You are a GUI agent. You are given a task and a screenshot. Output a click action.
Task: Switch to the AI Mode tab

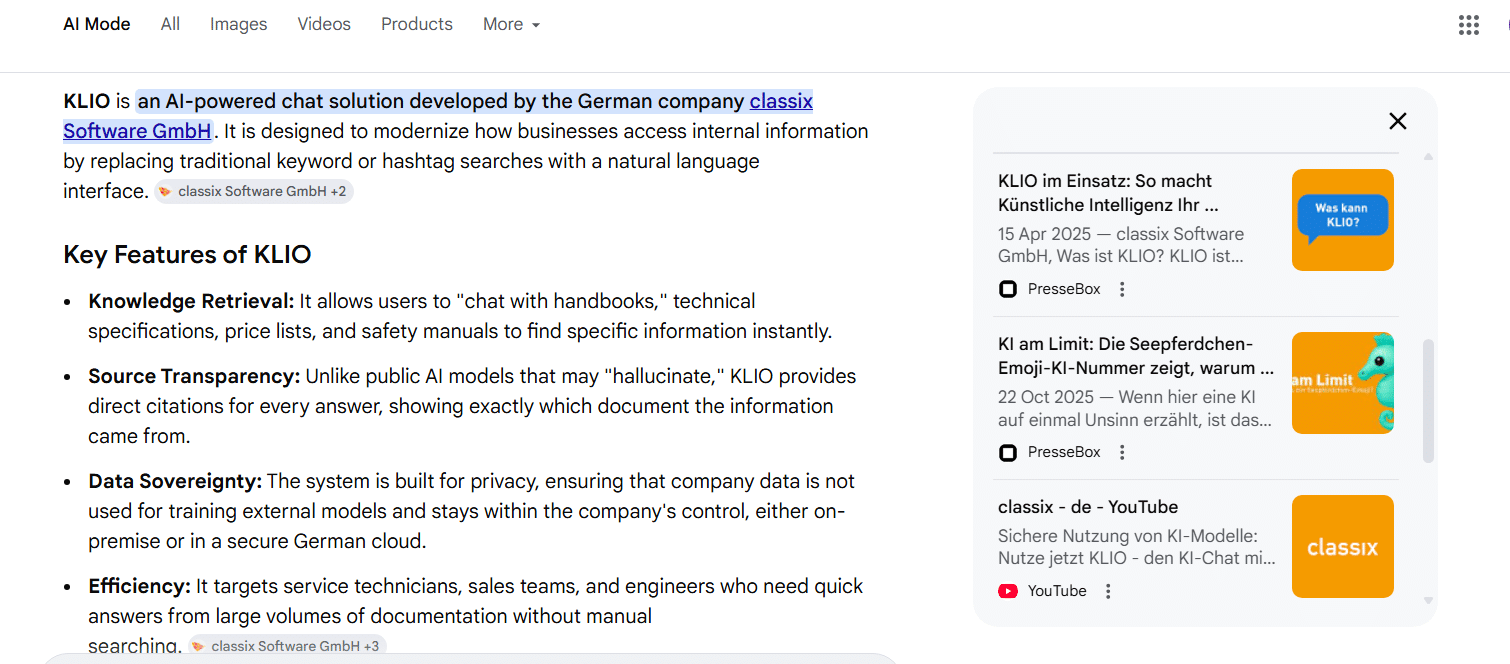[x=97, y=25]
